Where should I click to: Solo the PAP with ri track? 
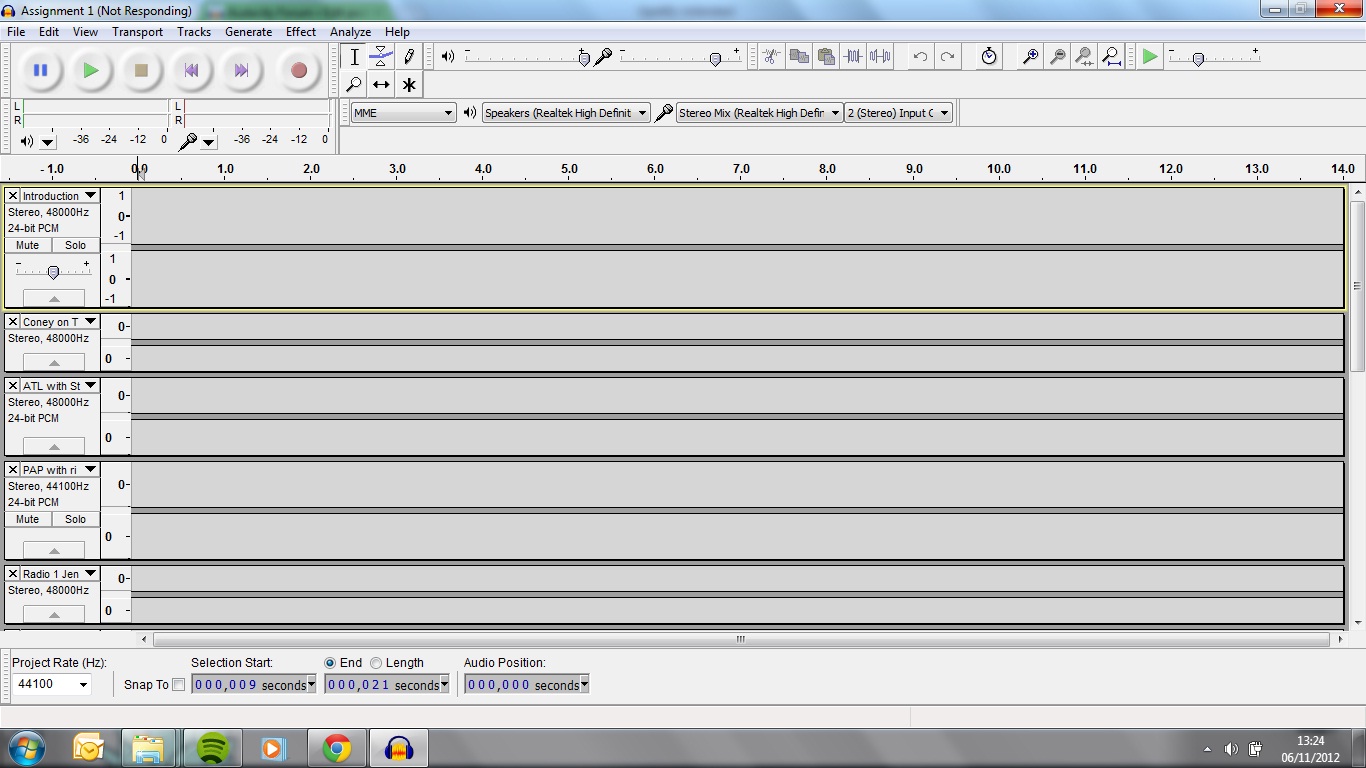click(x=75, y=519)
